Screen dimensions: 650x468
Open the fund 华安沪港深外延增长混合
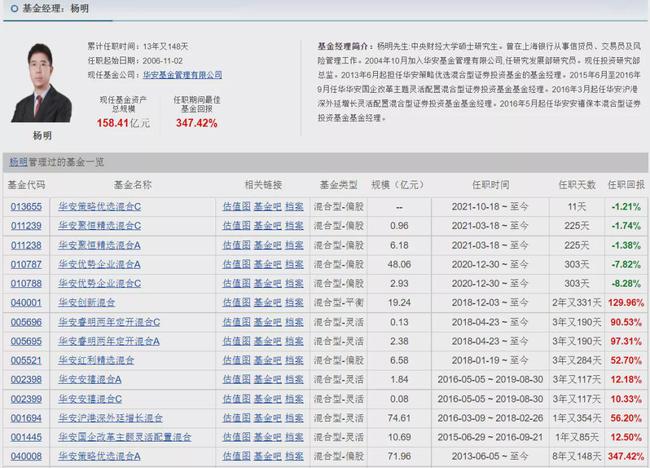coord(110,418)
